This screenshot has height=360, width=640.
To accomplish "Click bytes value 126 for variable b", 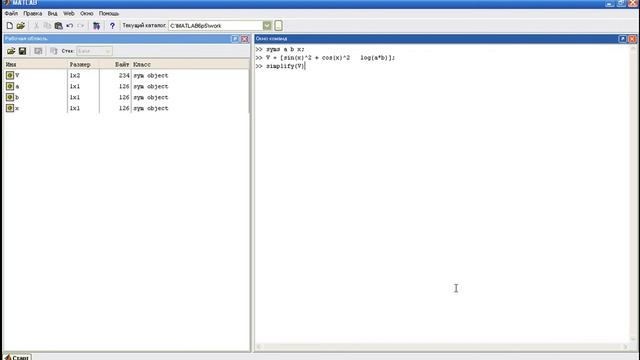I will 124,97.
